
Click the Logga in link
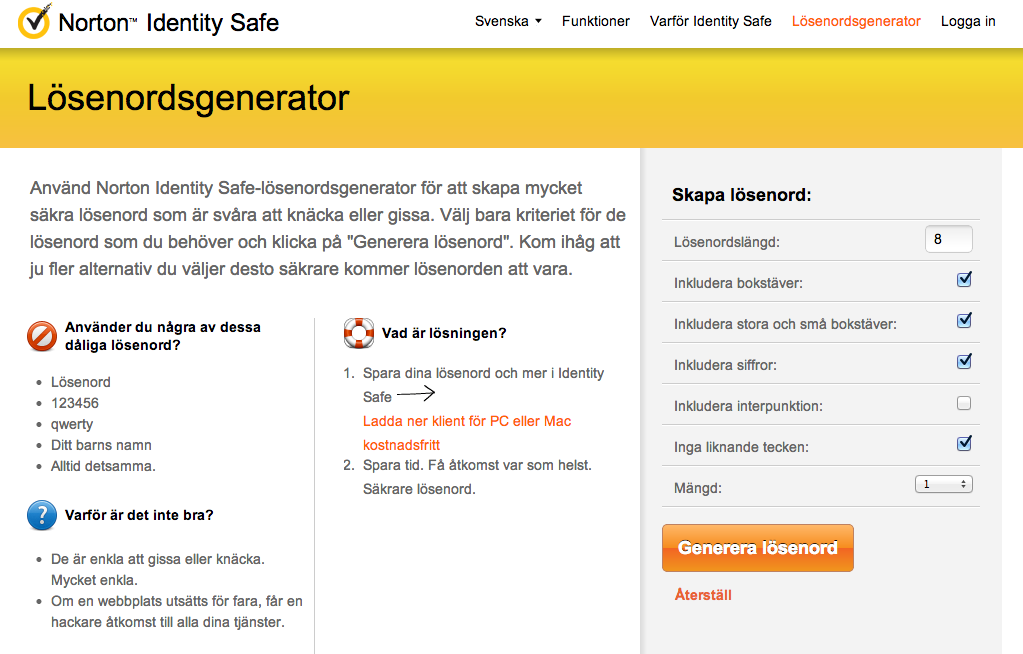pyautogui.click(x=968, y=21)
